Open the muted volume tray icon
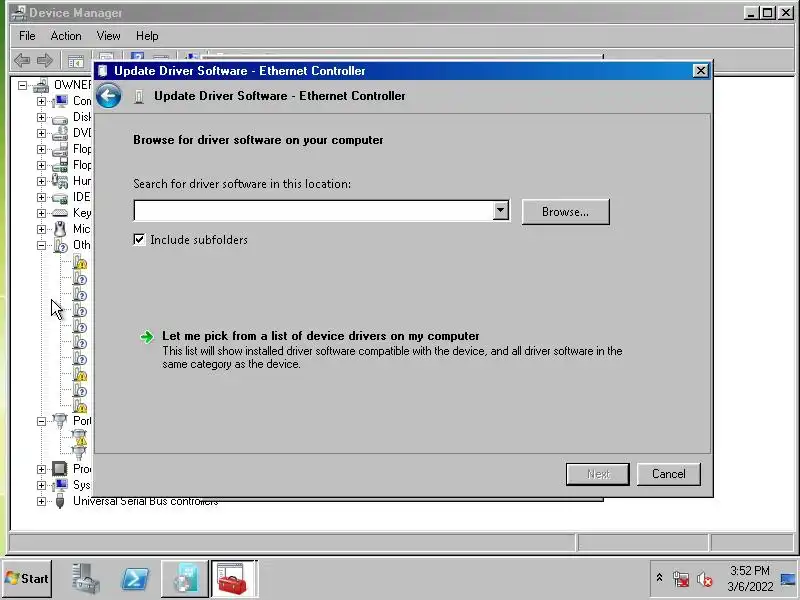The height and width of the screenshot is (600, 800). coord(705,579)
